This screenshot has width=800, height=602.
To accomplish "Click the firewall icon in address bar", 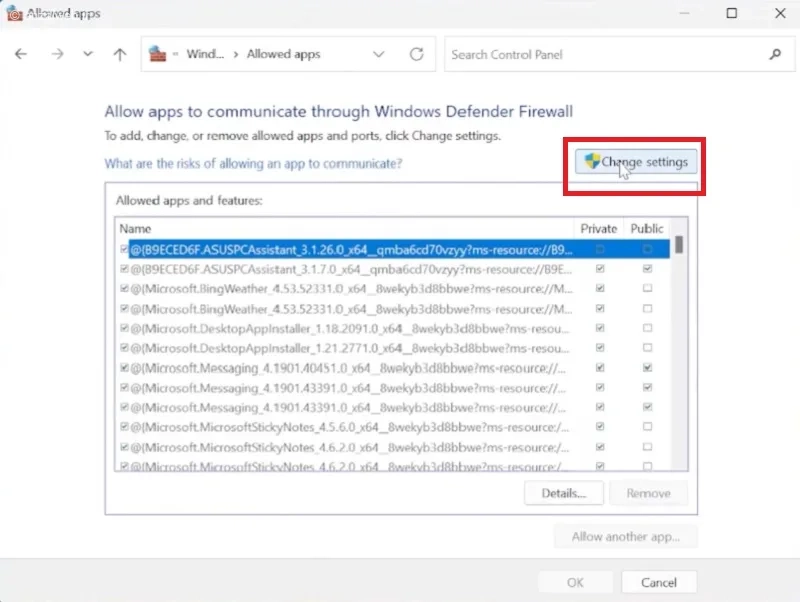I will click(158, 54).
